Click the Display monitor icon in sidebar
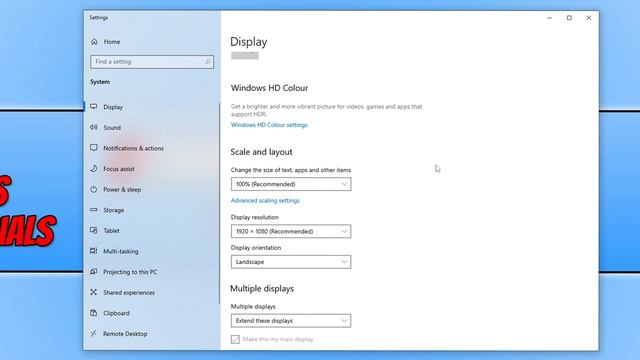This screenshot has width=640, height=360. coord(94,107)
